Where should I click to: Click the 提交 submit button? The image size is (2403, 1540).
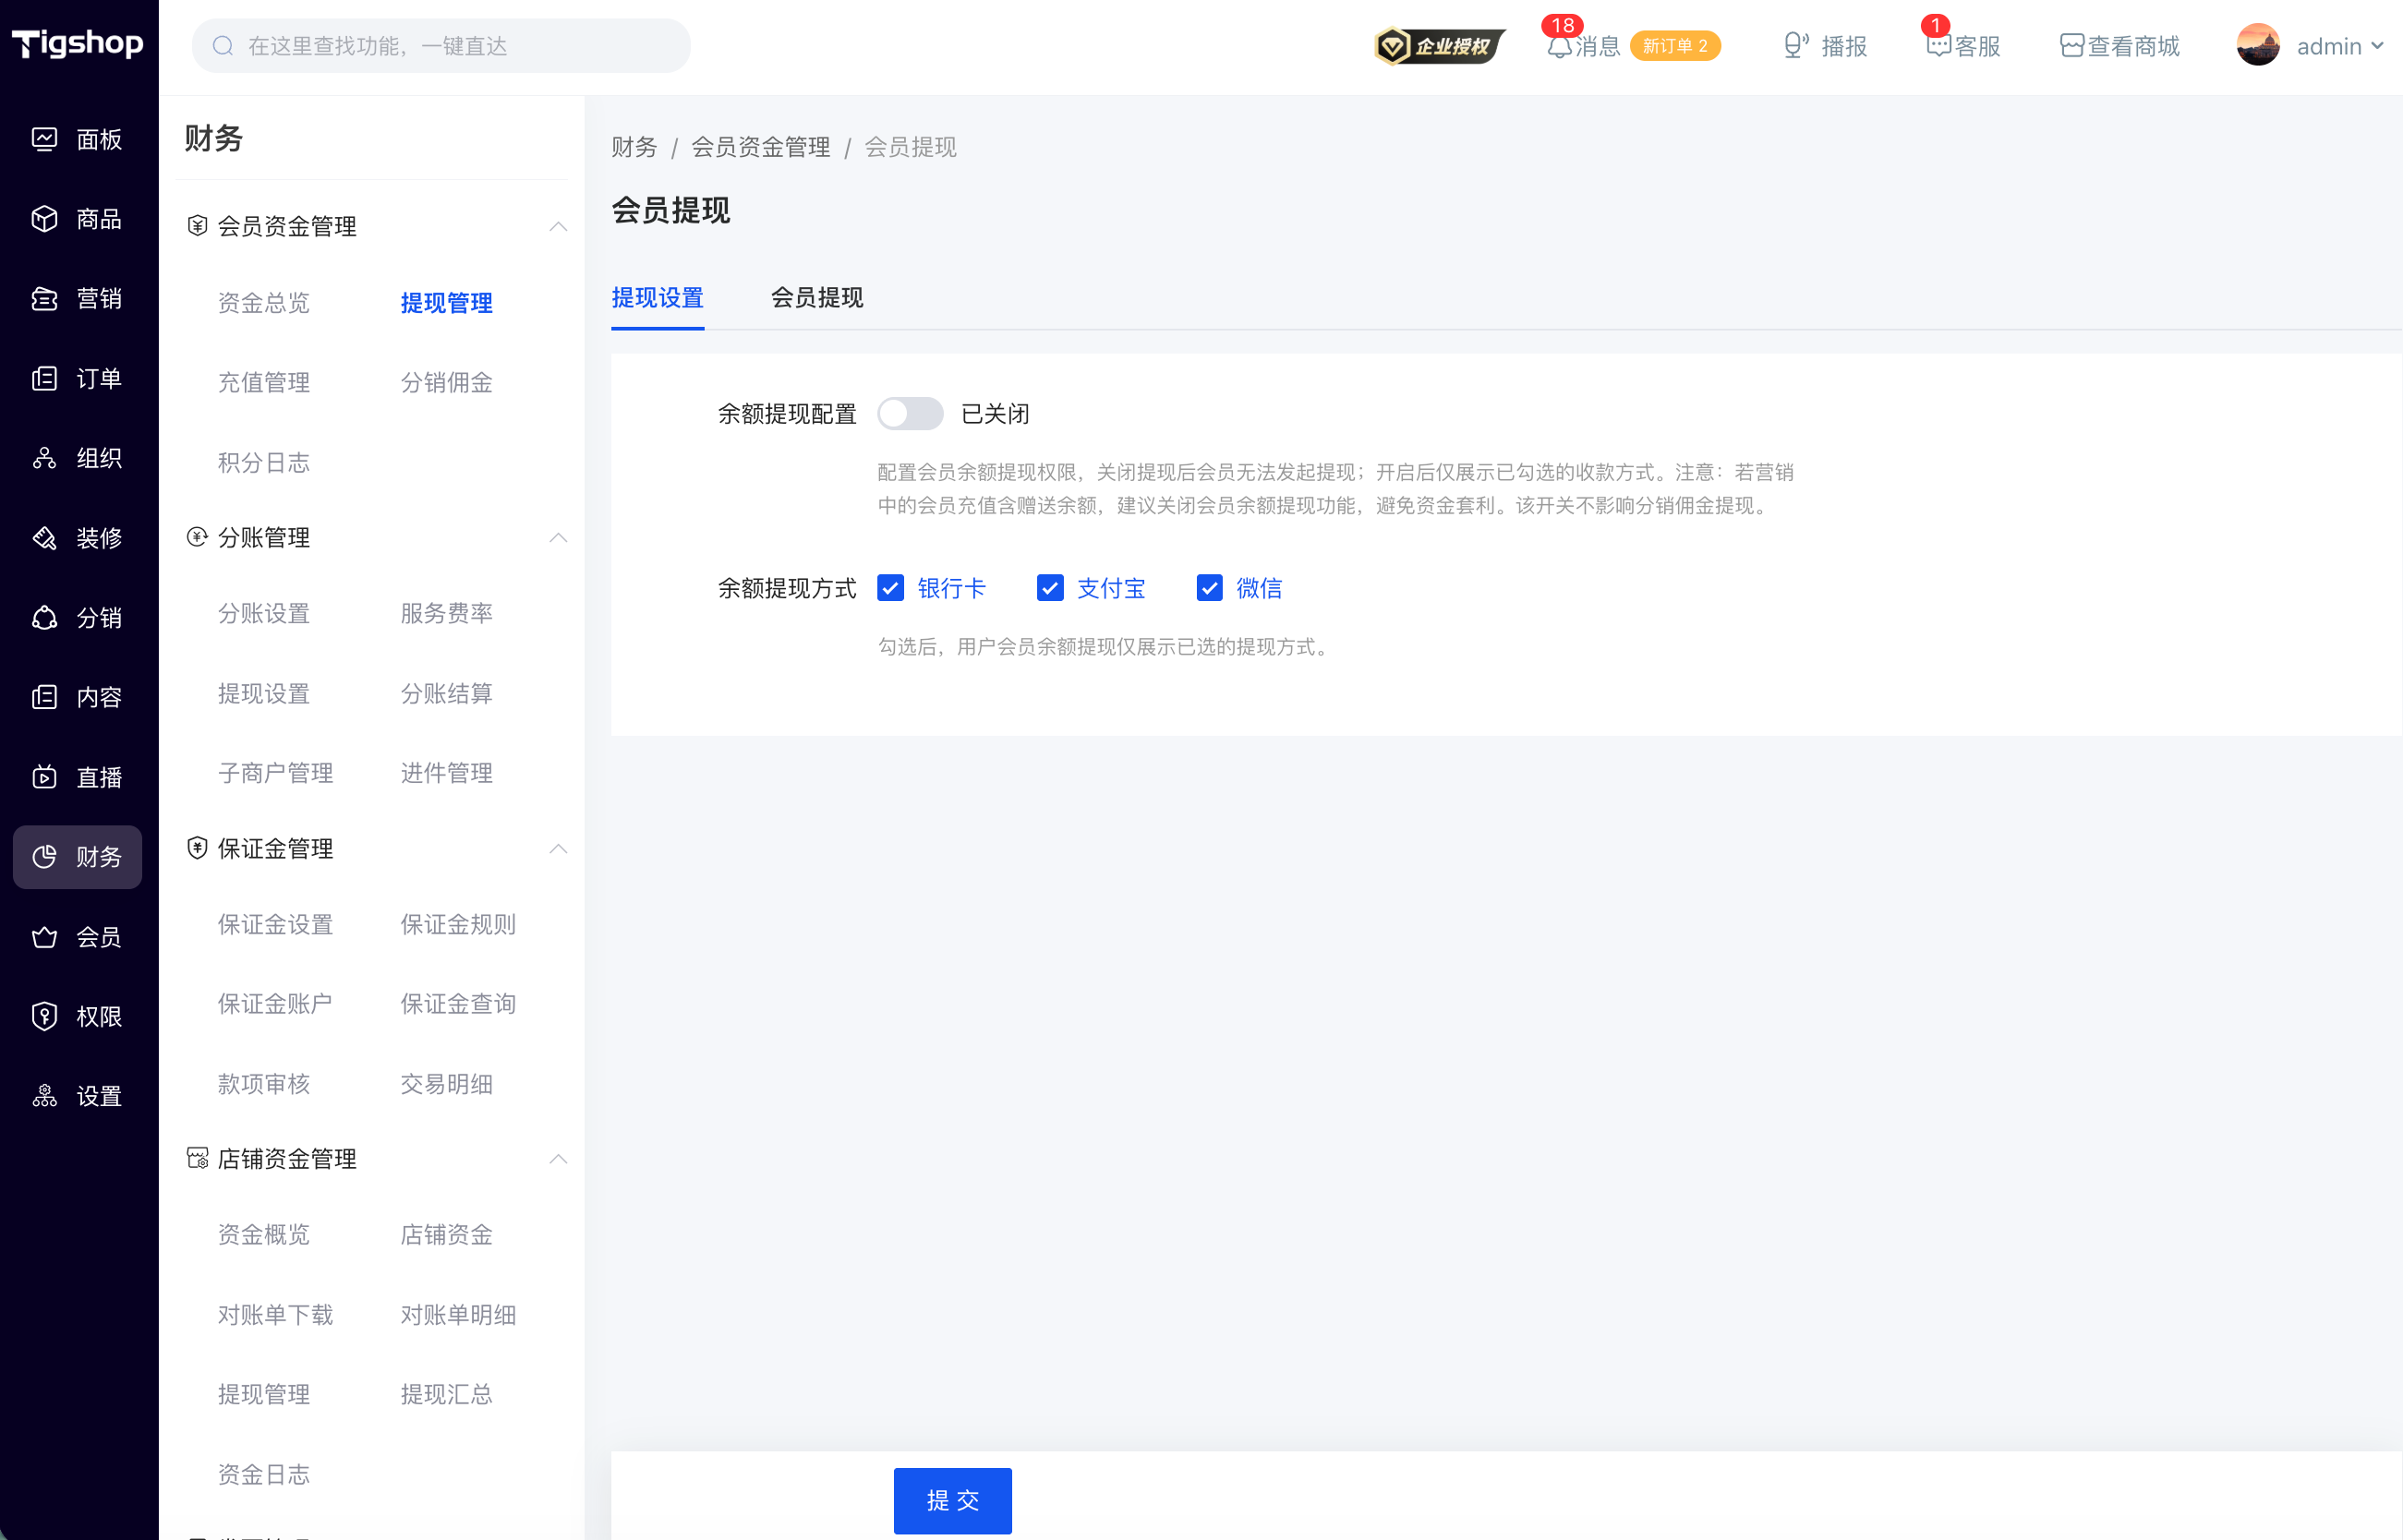point(952,1500)
